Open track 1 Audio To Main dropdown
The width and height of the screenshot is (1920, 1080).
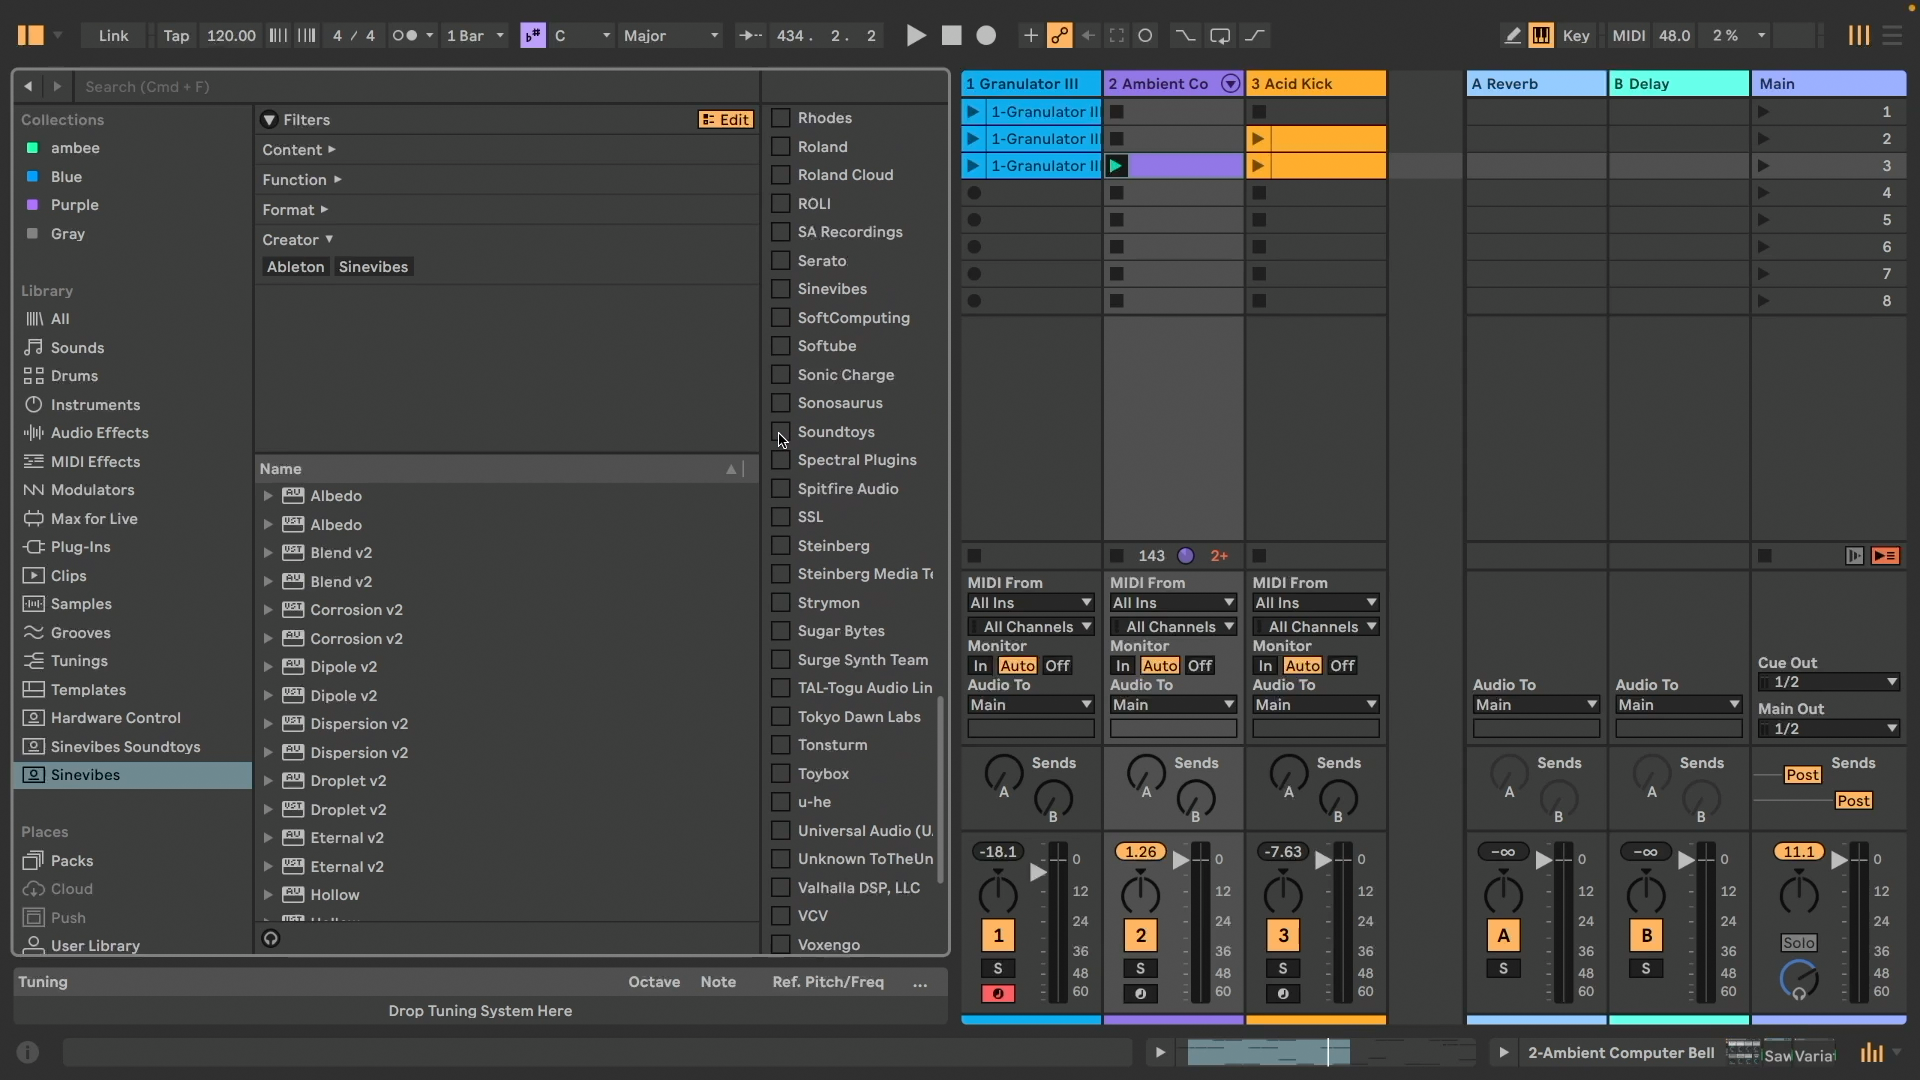click(1030, 704)
